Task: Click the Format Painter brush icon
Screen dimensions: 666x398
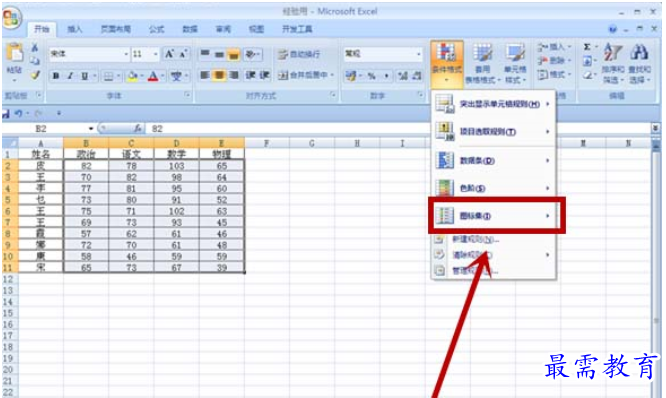Action: click(x=35, y=75)
